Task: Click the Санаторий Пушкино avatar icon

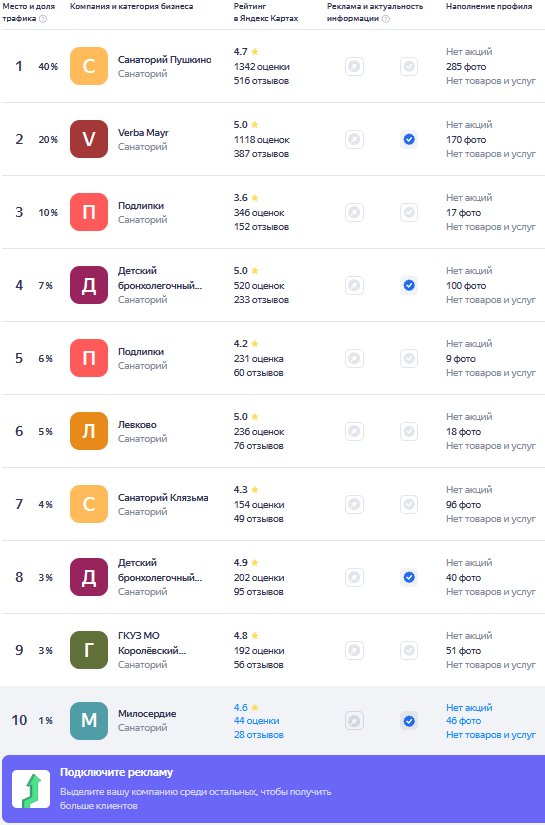Action: 89,66
